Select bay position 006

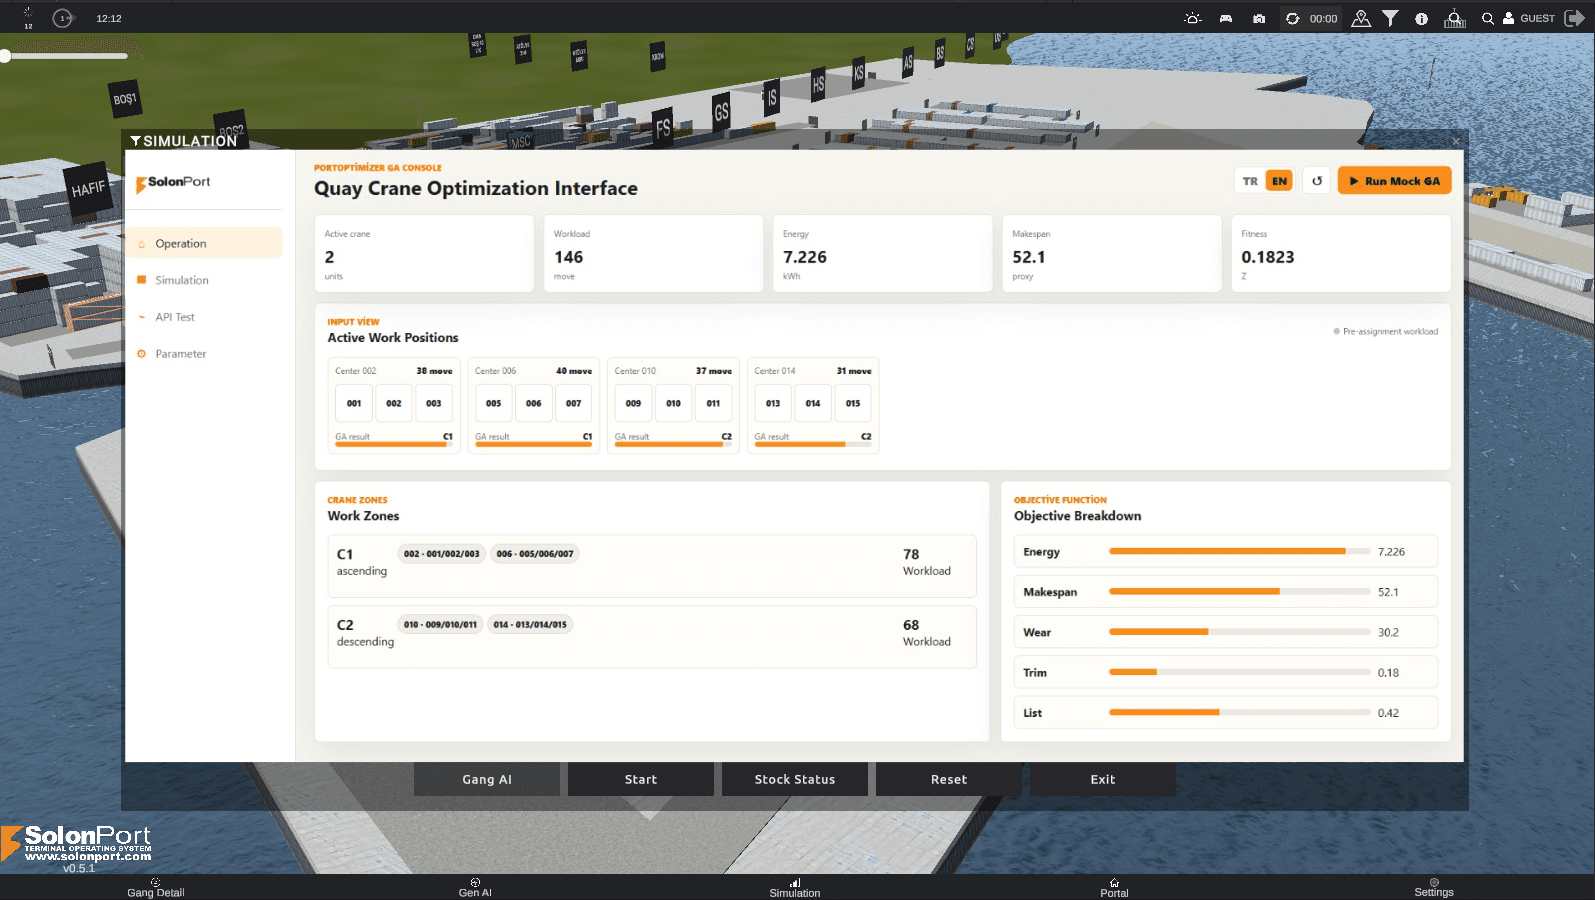(x=534, y=403)
